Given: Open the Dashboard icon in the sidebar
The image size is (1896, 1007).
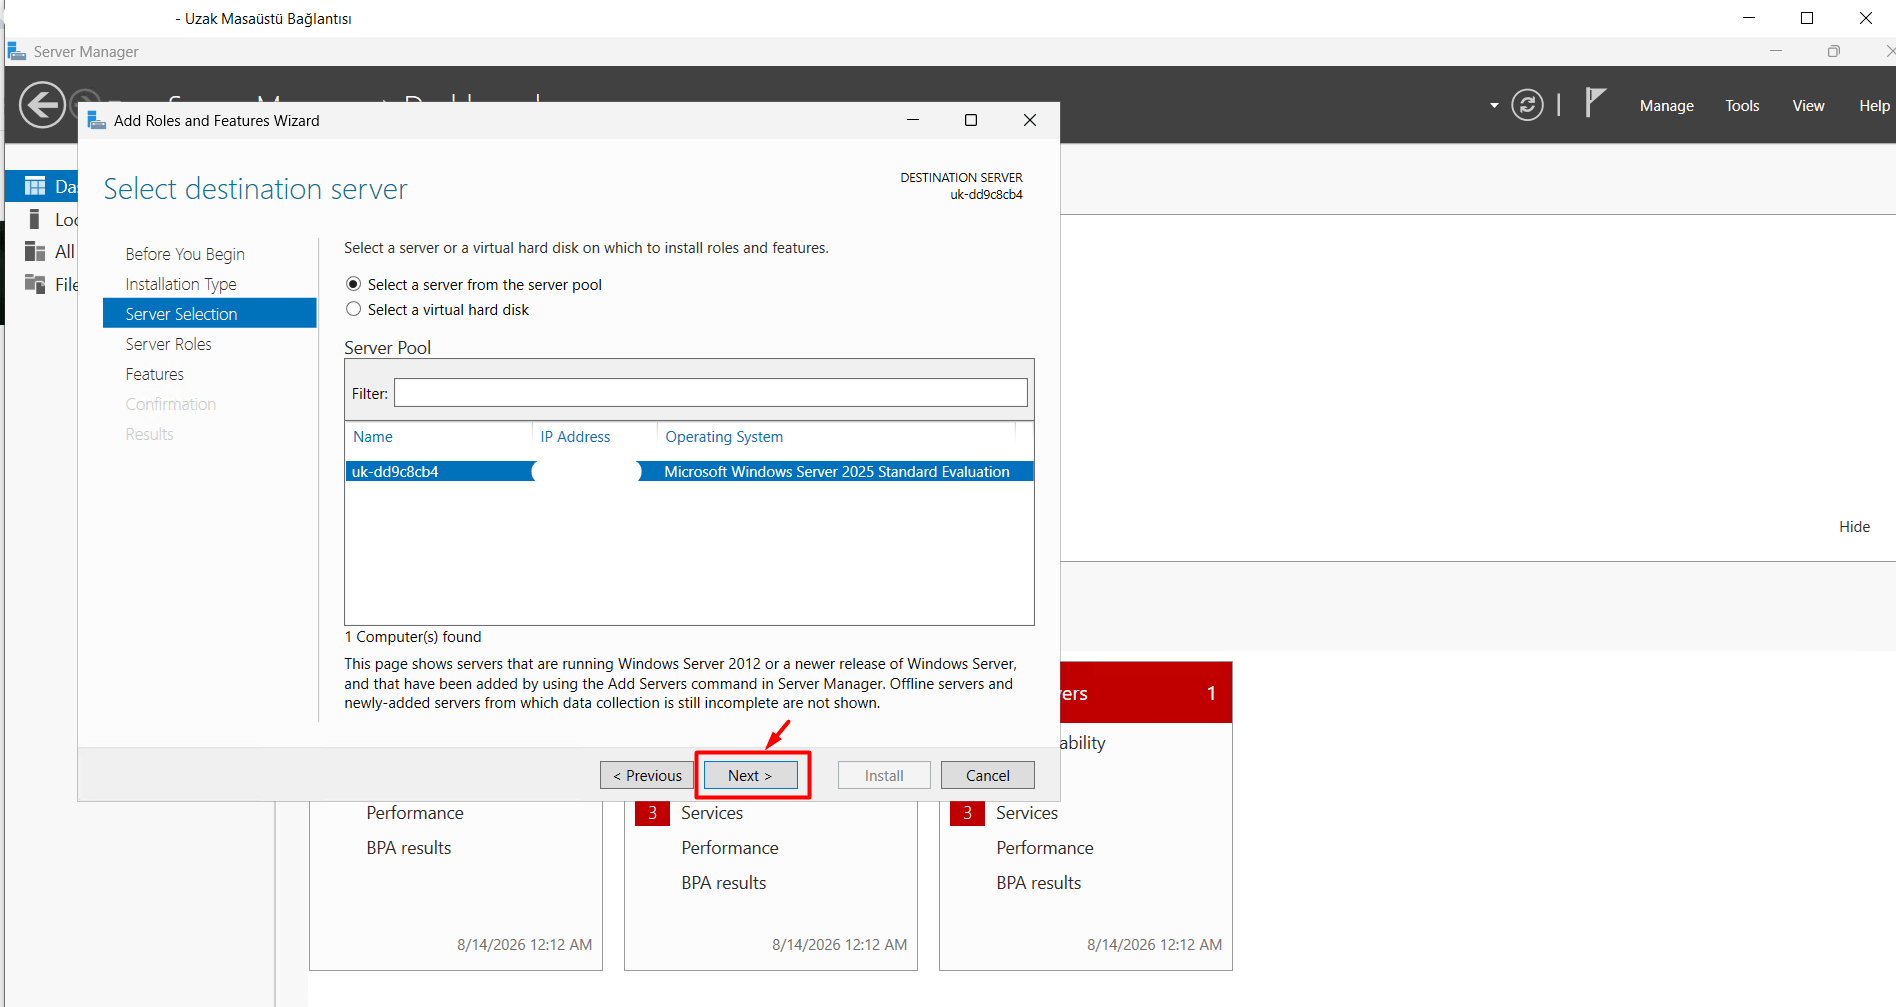Looking at the screenshot, I should click(35, 186).
